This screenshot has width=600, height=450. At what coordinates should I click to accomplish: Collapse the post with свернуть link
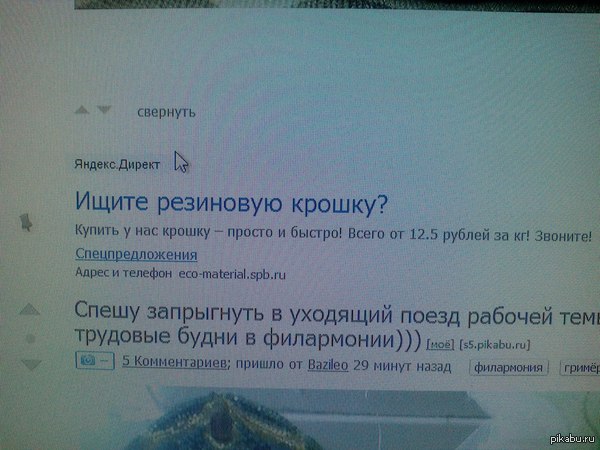pyautogui.click(x=166, y=112)
